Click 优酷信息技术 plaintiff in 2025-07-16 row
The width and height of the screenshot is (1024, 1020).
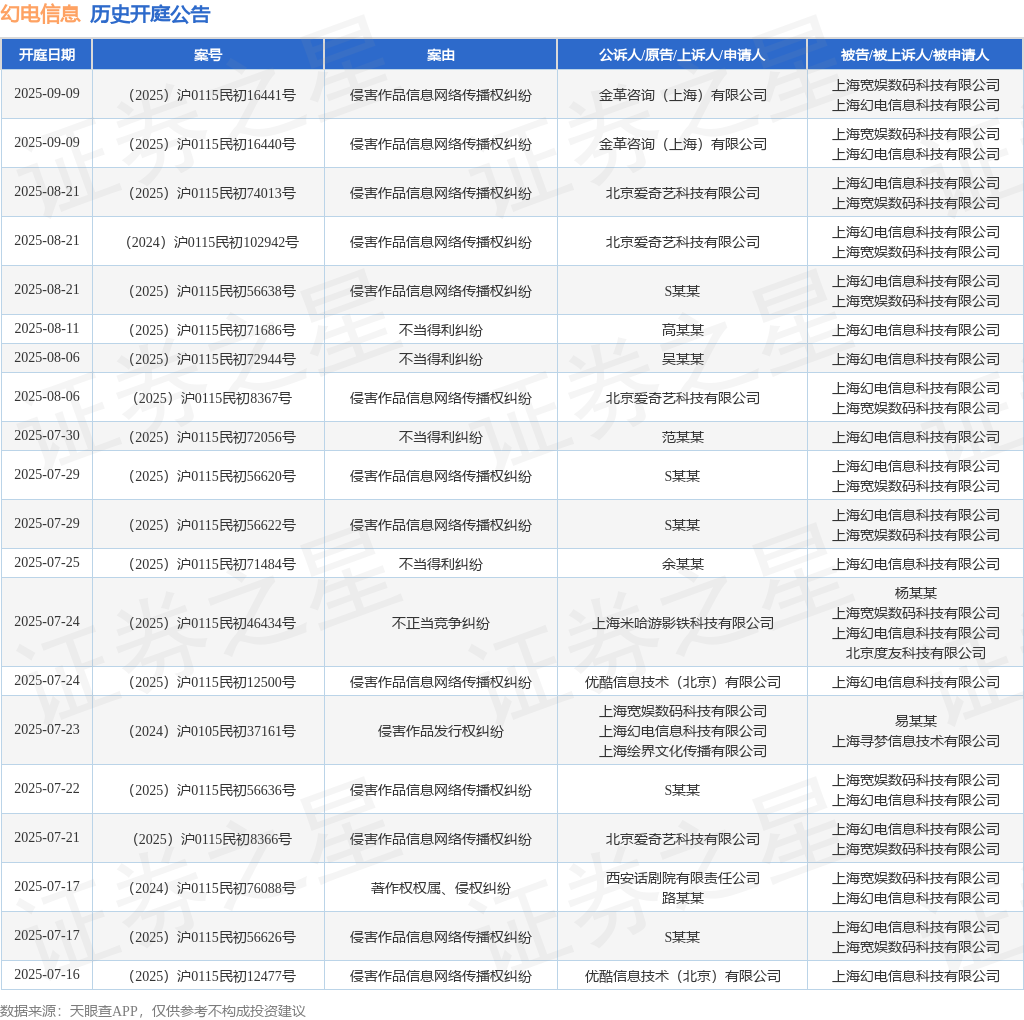(x=682, y=976)
